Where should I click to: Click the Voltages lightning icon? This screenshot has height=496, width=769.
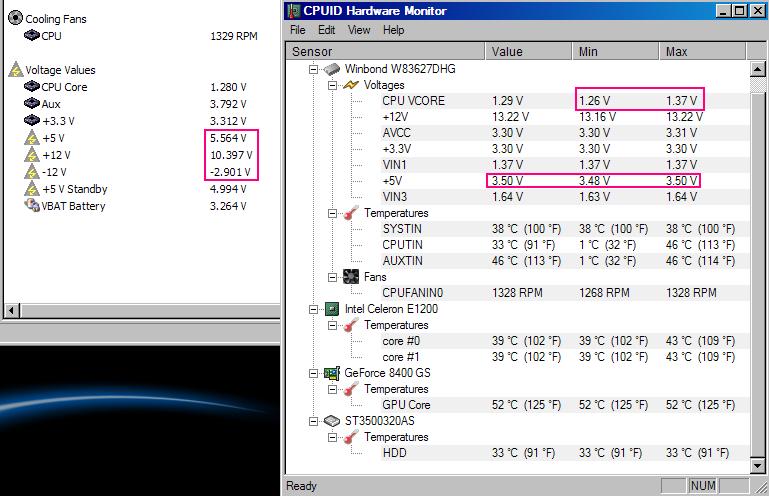pyautogui.click(x=351, y=85)
